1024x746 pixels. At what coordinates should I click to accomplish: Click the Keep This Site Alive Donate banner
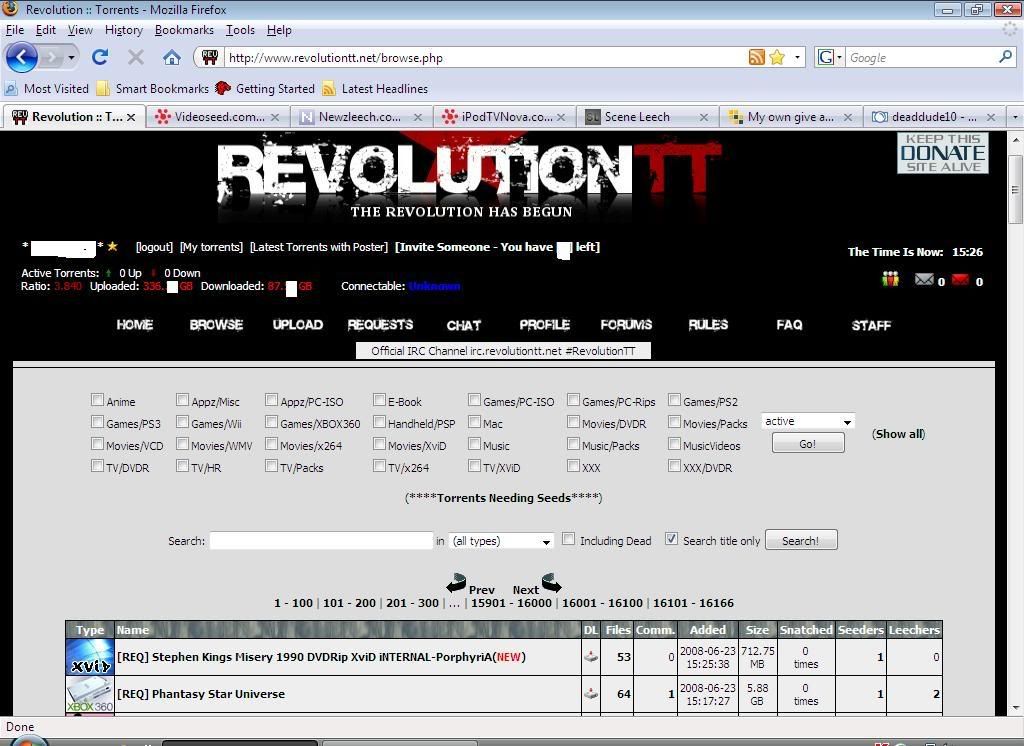click(942, 153)
